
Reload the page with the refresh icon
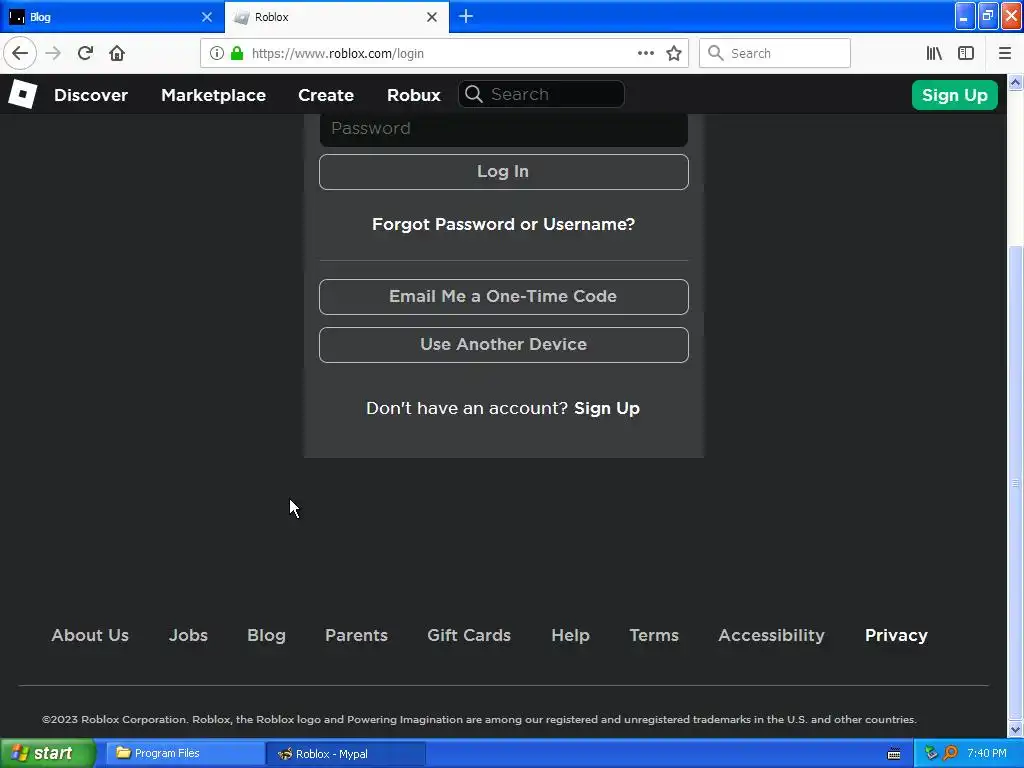(85, 53)
